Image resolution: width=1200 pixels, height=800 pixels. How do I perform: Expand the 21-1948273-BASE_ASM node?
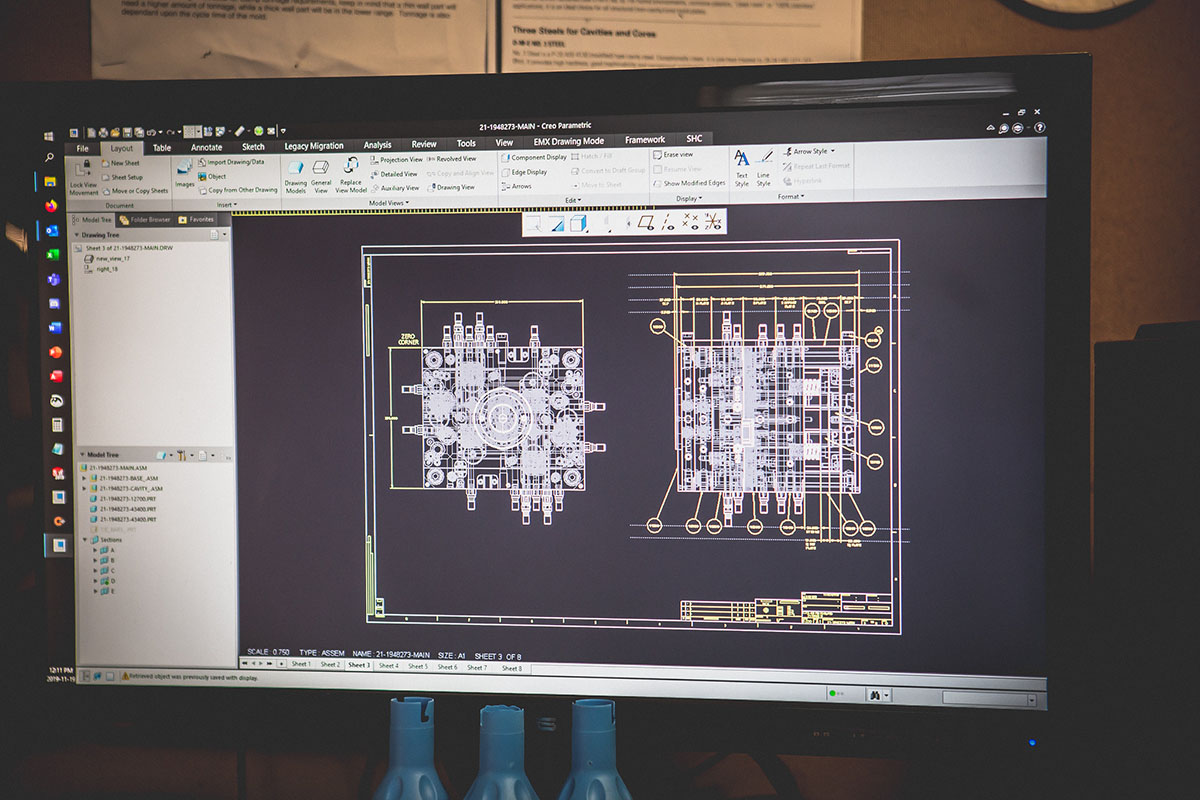pyautogui.click(x=85, y=478)
